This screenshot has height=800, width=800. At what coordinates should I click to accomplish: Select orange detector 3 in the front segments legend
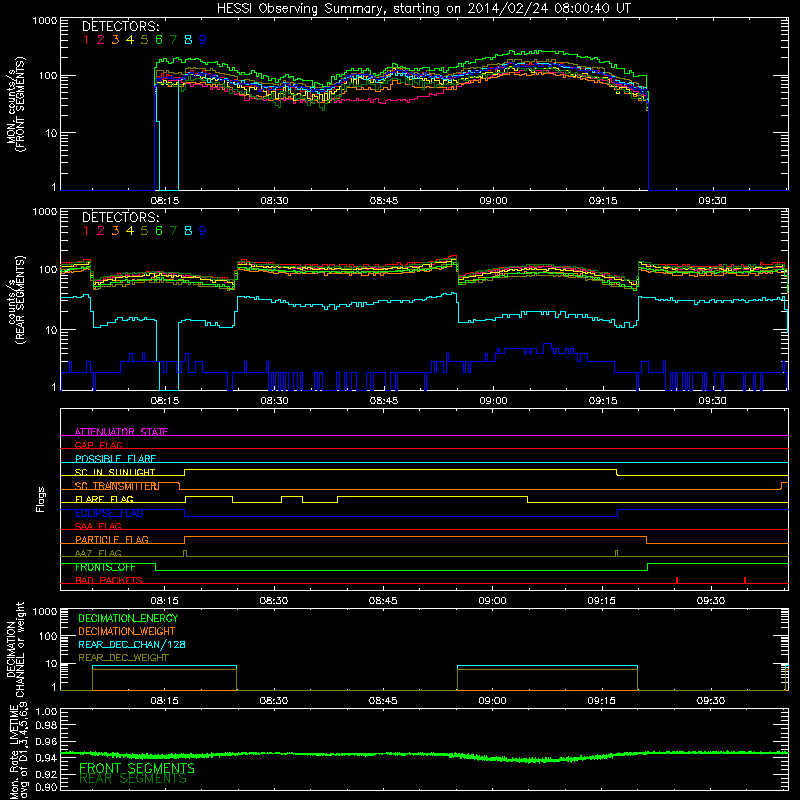click(115, 40)
